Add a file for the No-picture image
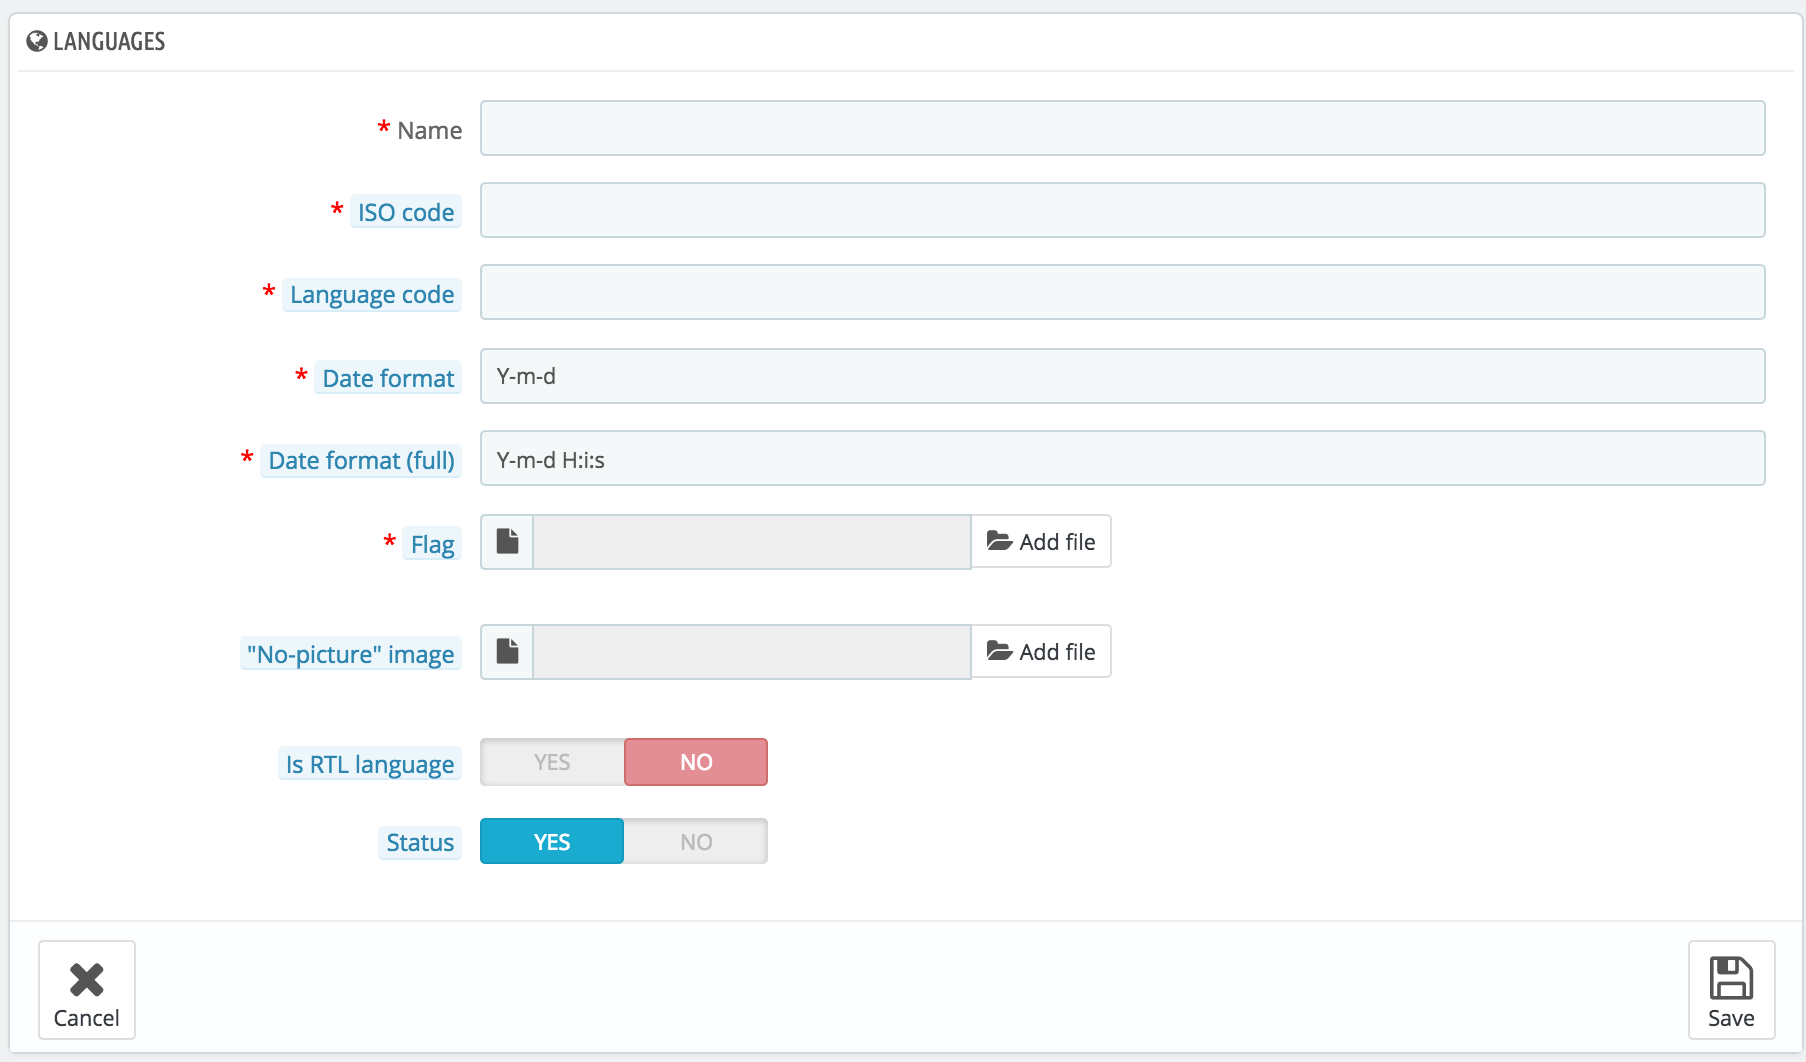Image resolution: width=1806 pixels, height=1062 pixels. coord(1041,651)
